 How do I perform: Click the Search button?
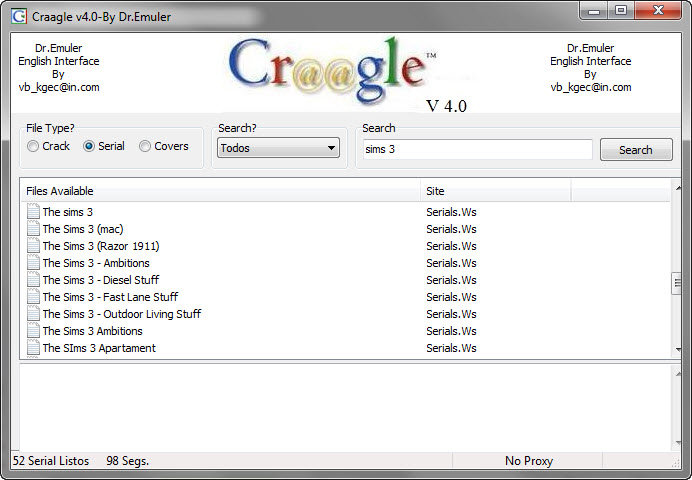pos(636,150)
